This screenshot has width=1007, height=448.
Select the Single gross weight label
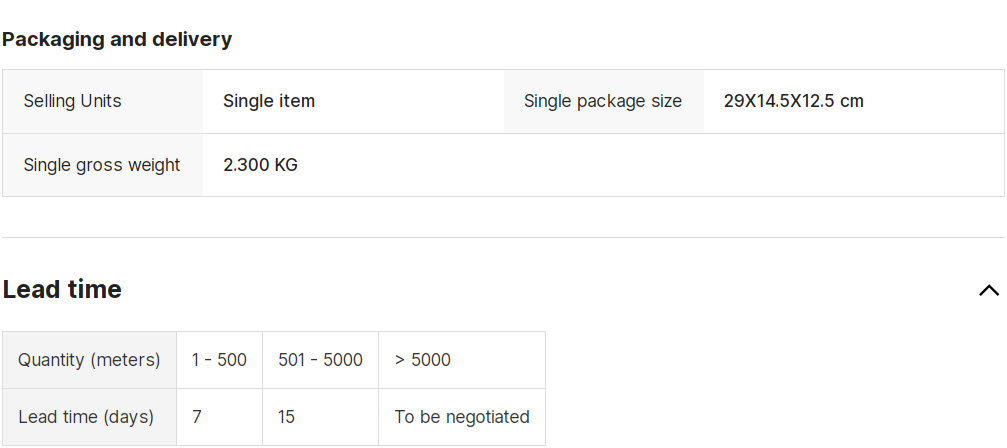pyautogui.click(x=102, y=165)
